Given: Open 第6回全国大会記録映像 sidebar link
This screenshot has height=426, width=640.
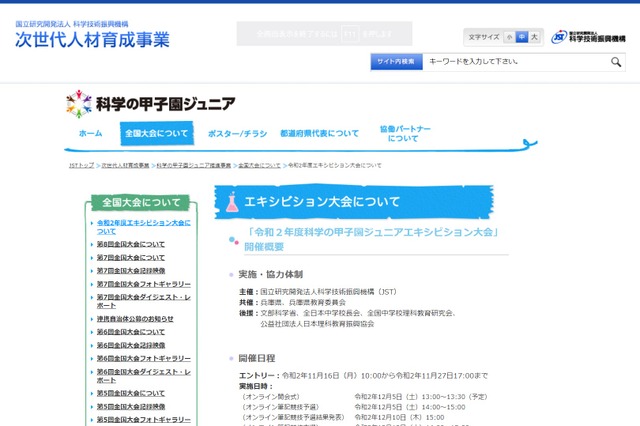Looking at the screenshot, I should point(131,345).
